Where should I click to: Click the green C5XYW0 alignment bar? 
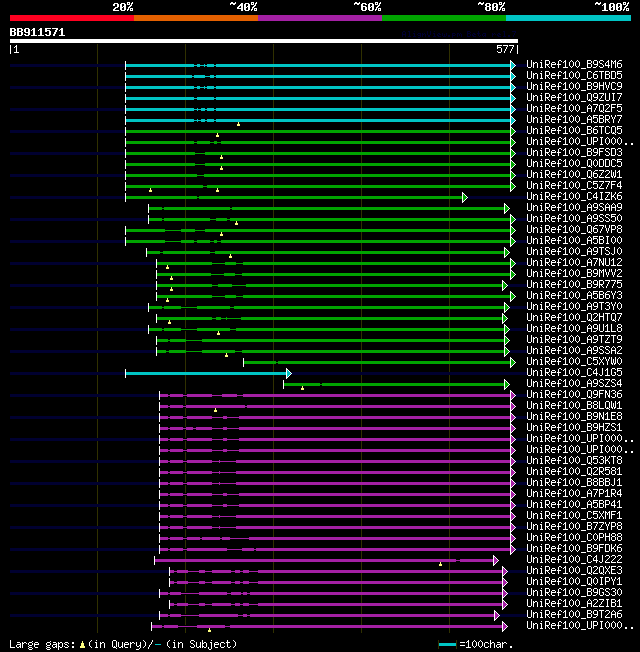coord(378,363)
